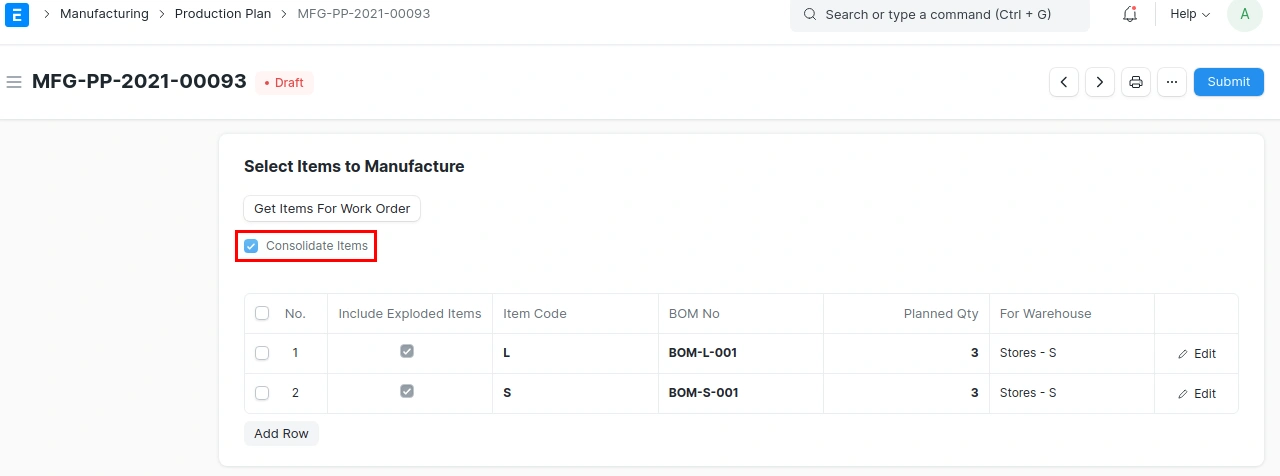
Task: Uncheck the Consolidate Items checkbox
Action: pyautogui.click(x=251, y=246)
